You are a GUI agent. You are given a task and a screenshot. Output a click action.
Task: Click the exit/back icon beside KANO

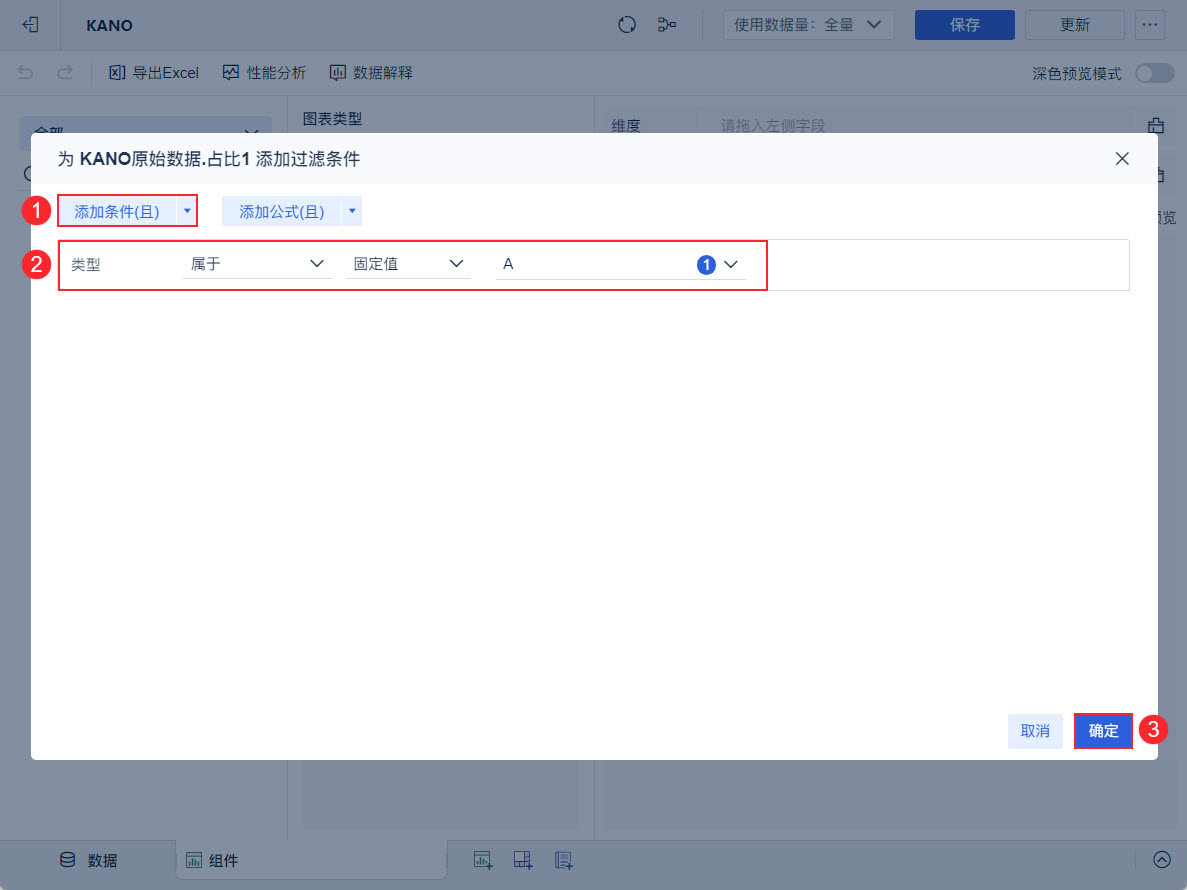point(30,25)
